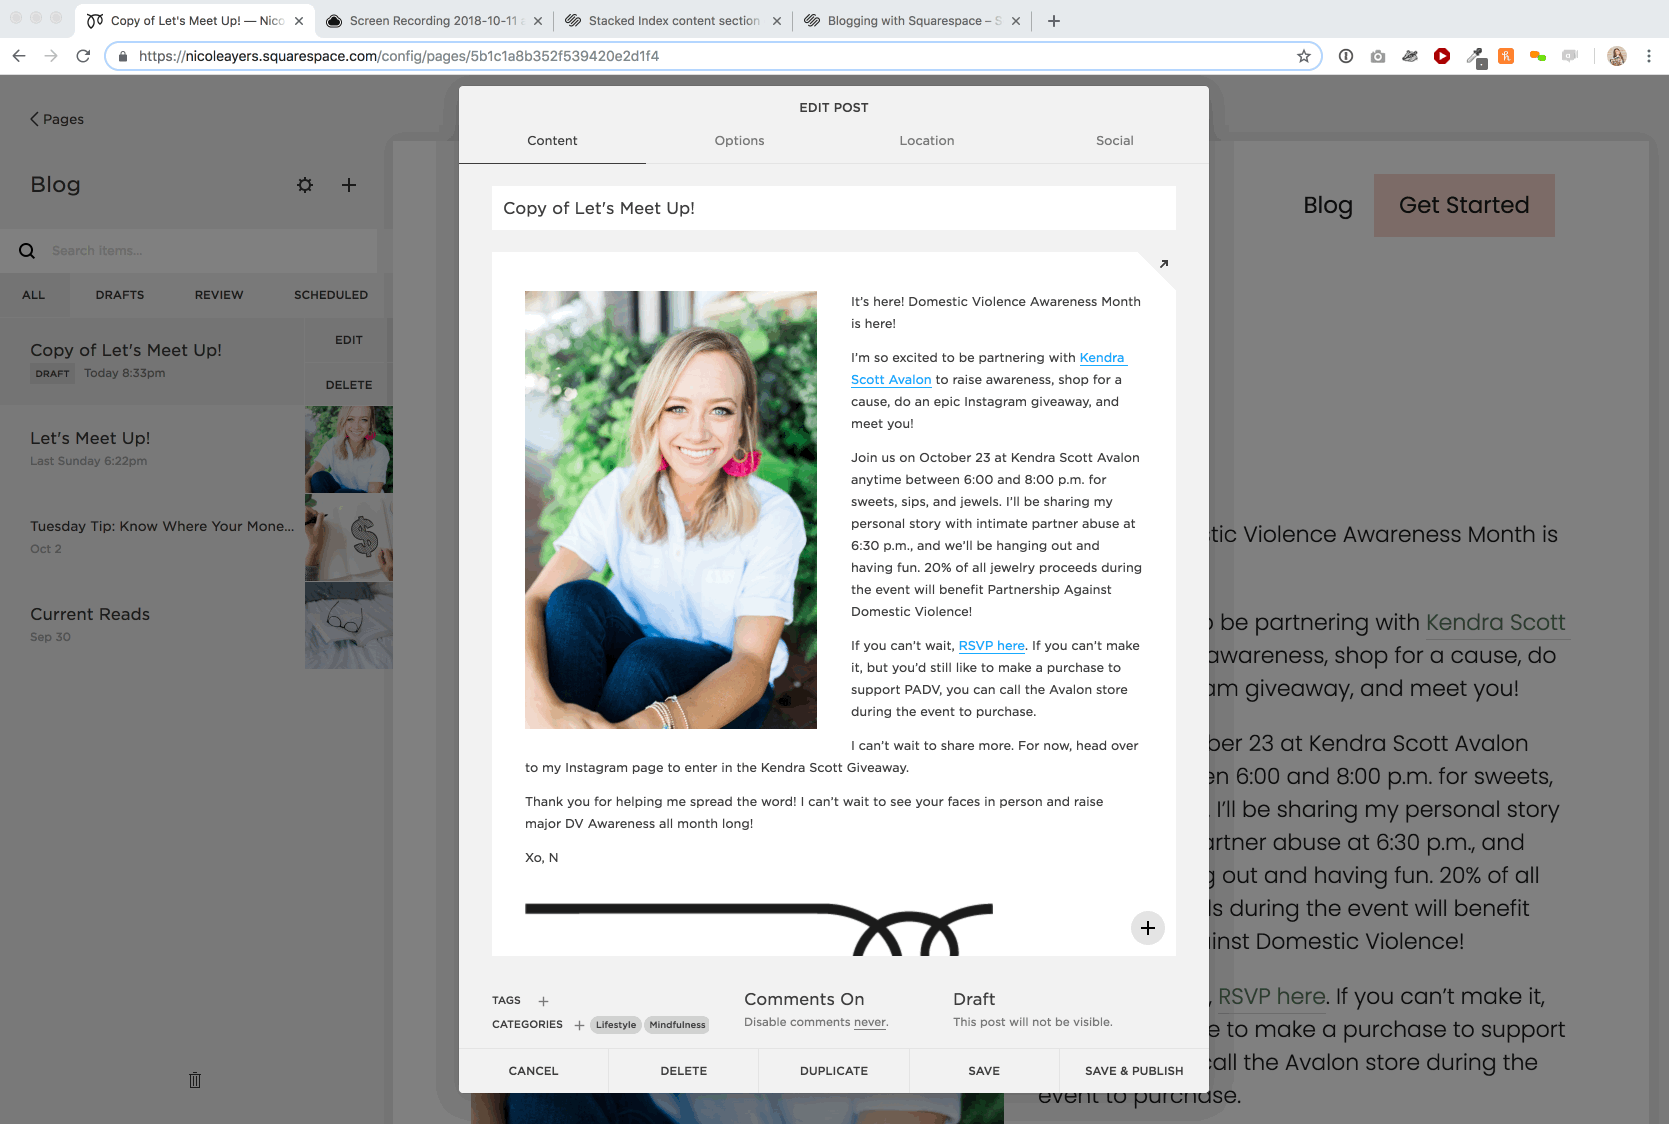Click the trash icon below the blog list
The height and width of the screenshot is (1124, 1669).
tap(195, 1080)
